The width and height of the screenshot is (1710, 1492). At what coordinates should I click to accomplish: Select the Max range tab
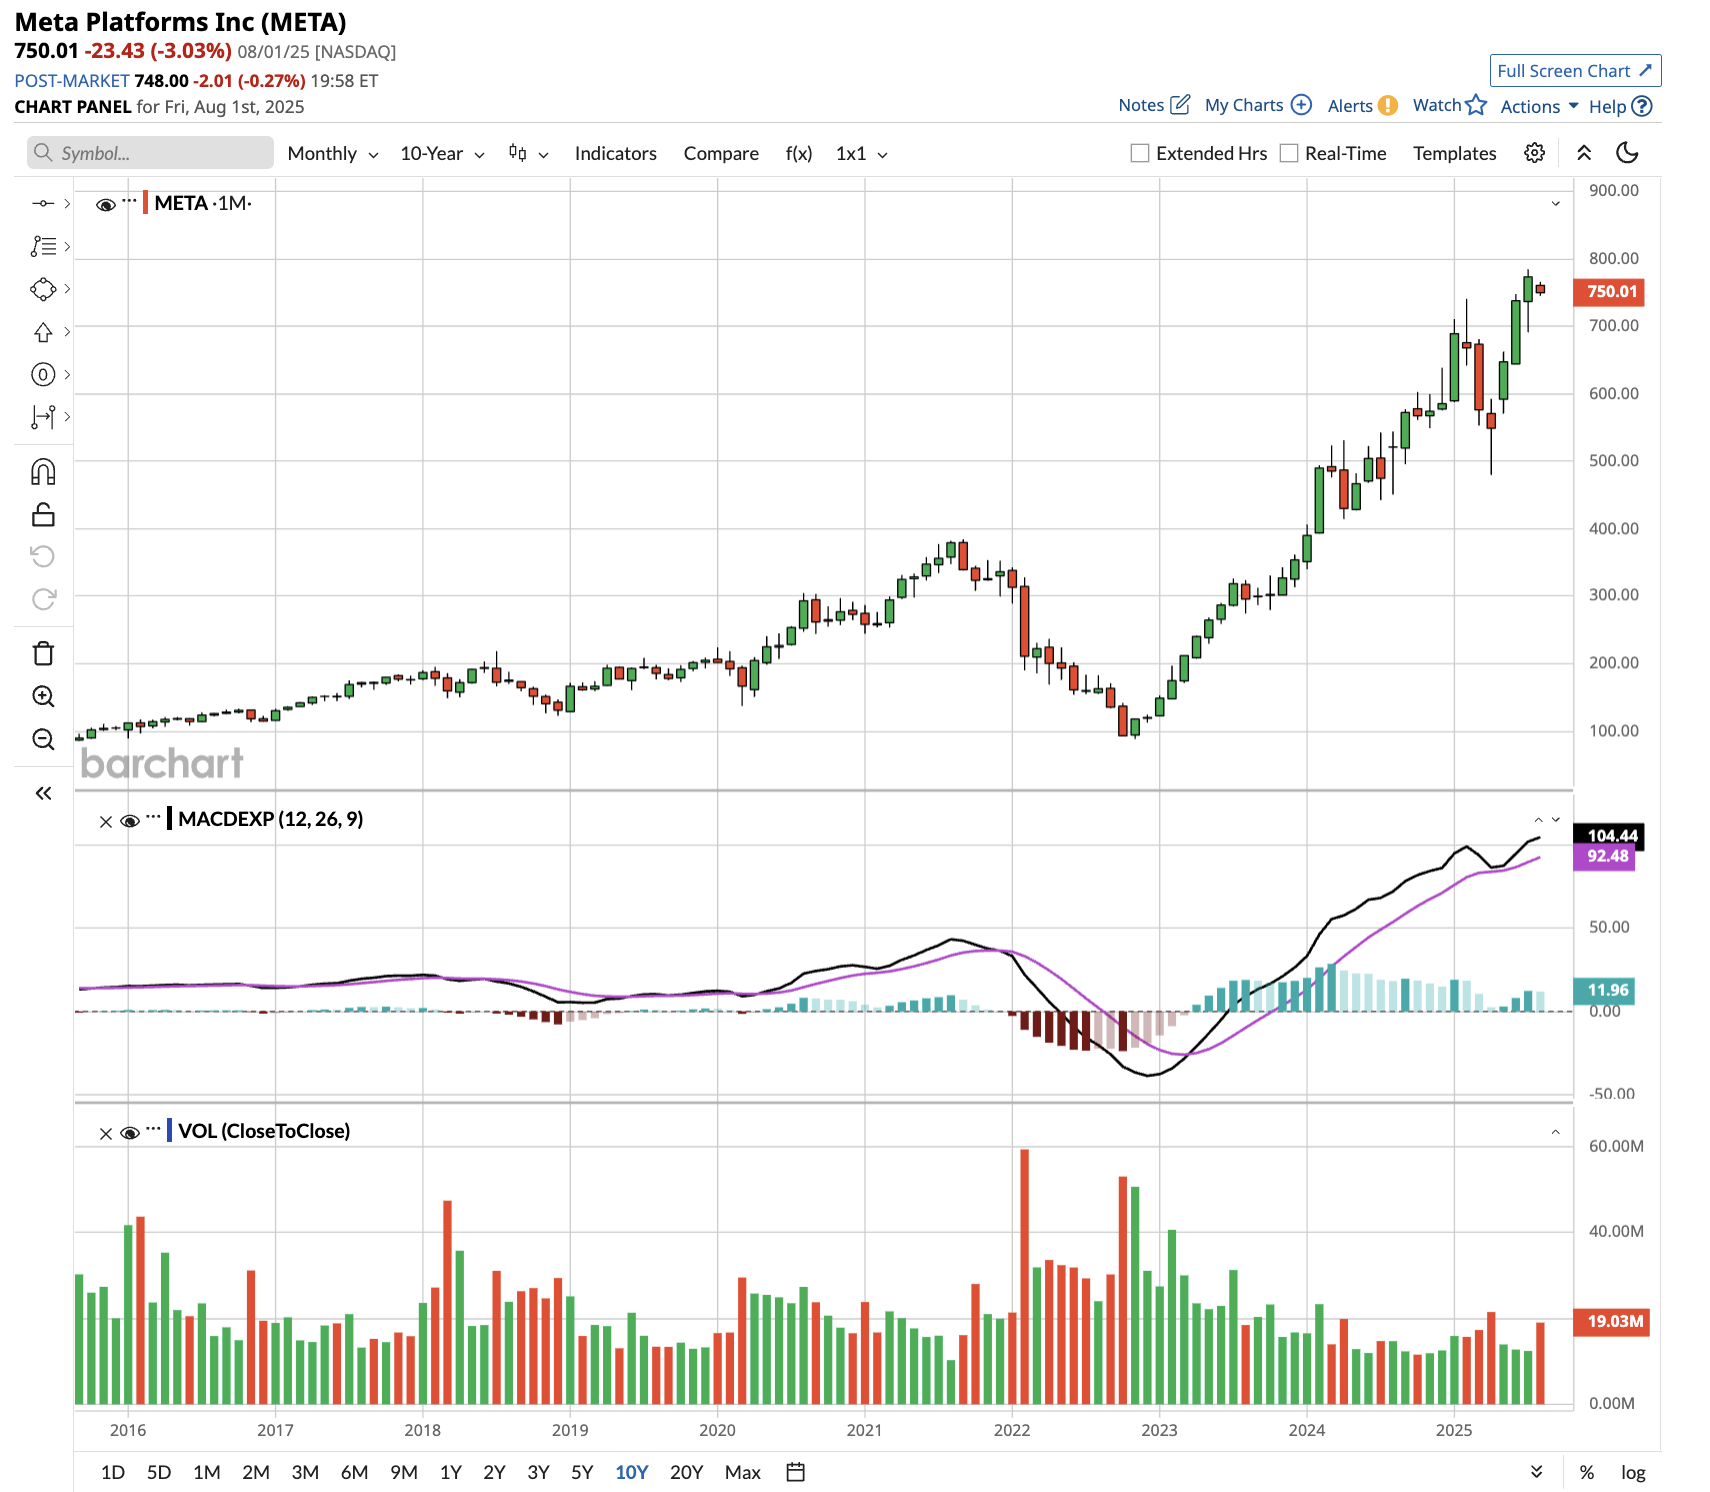coord(743,1472)
